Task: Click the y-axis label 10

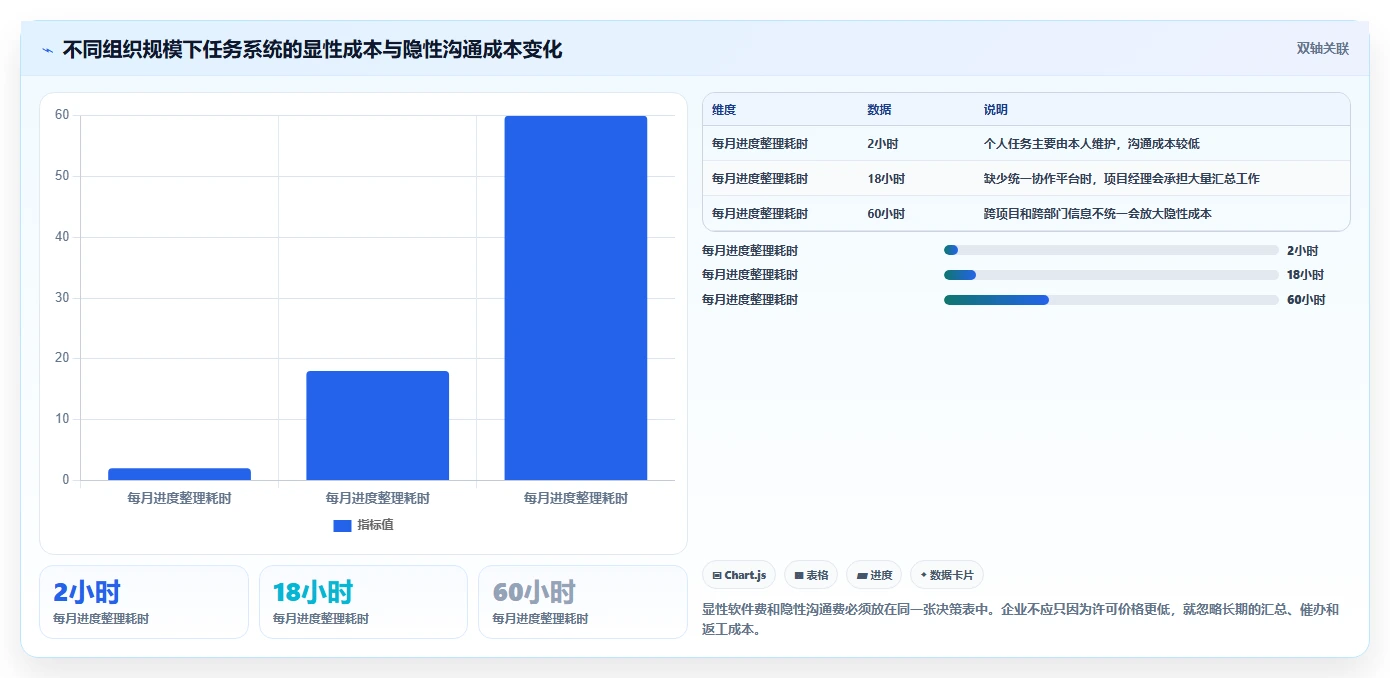Action: pyautogui.click(x=62, y=419)
